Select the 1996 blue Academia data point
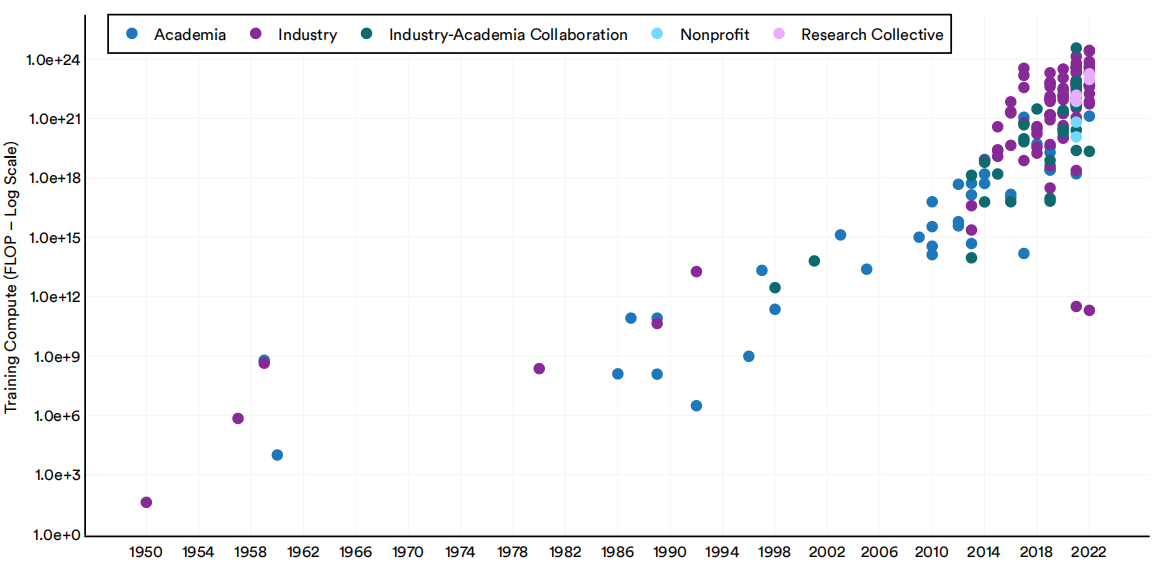This screenshot has height=571, width=1163. (x=749, y=356)
